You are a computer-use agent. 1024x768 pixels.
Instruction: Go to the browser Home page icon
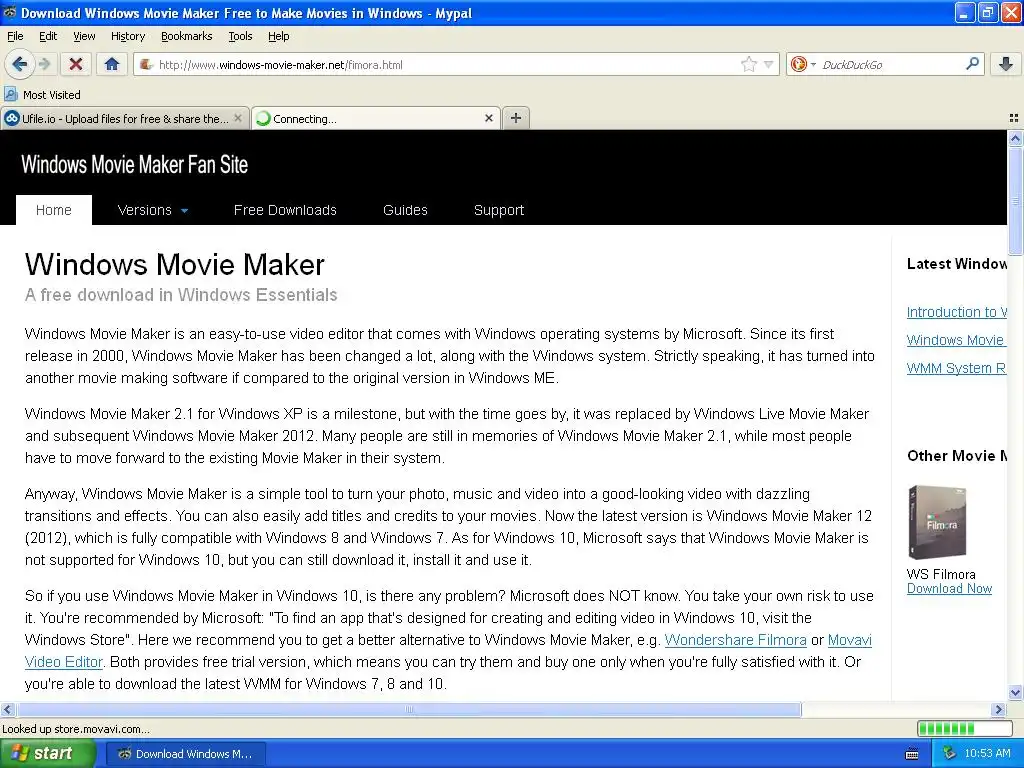112,64
